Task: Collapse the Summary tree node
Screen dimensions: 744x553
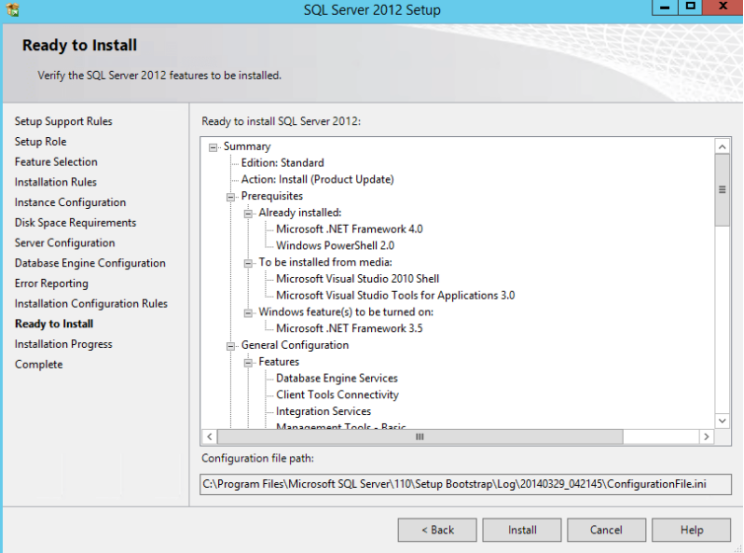Action: (x=213, y=148)
